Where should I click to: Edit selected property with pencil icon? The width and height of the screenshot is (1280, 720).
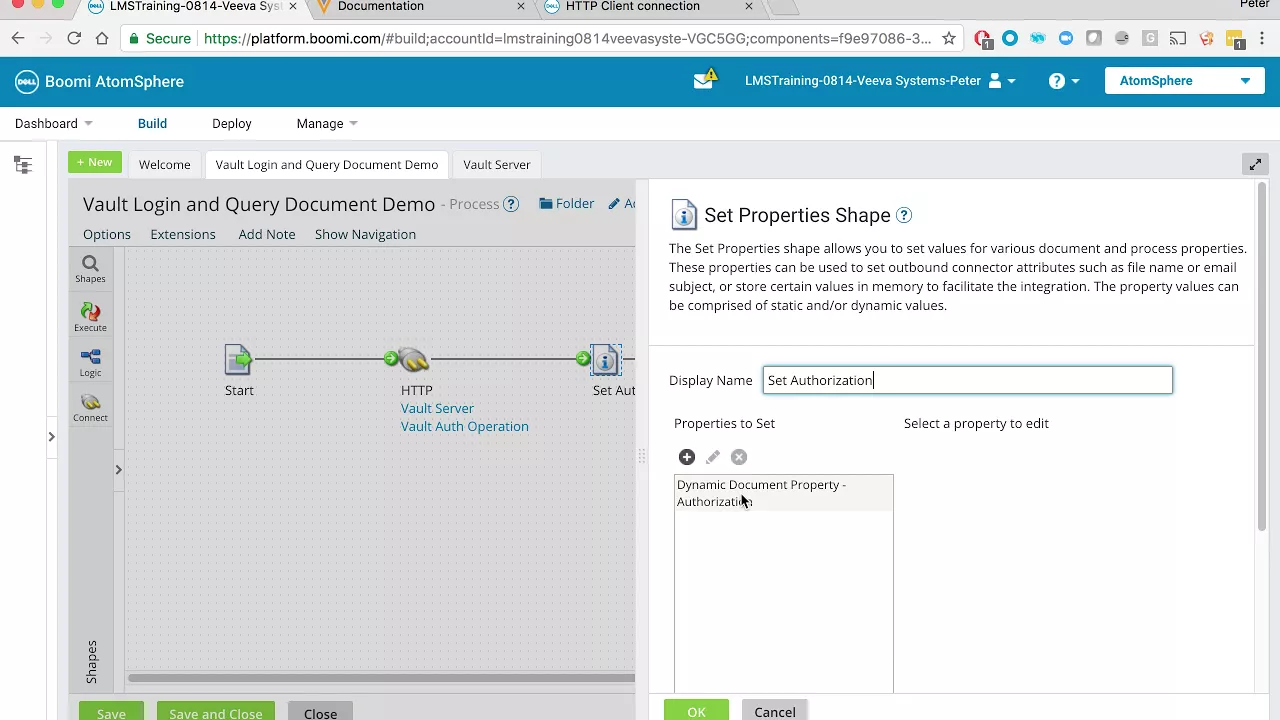(x=713, y=457)
